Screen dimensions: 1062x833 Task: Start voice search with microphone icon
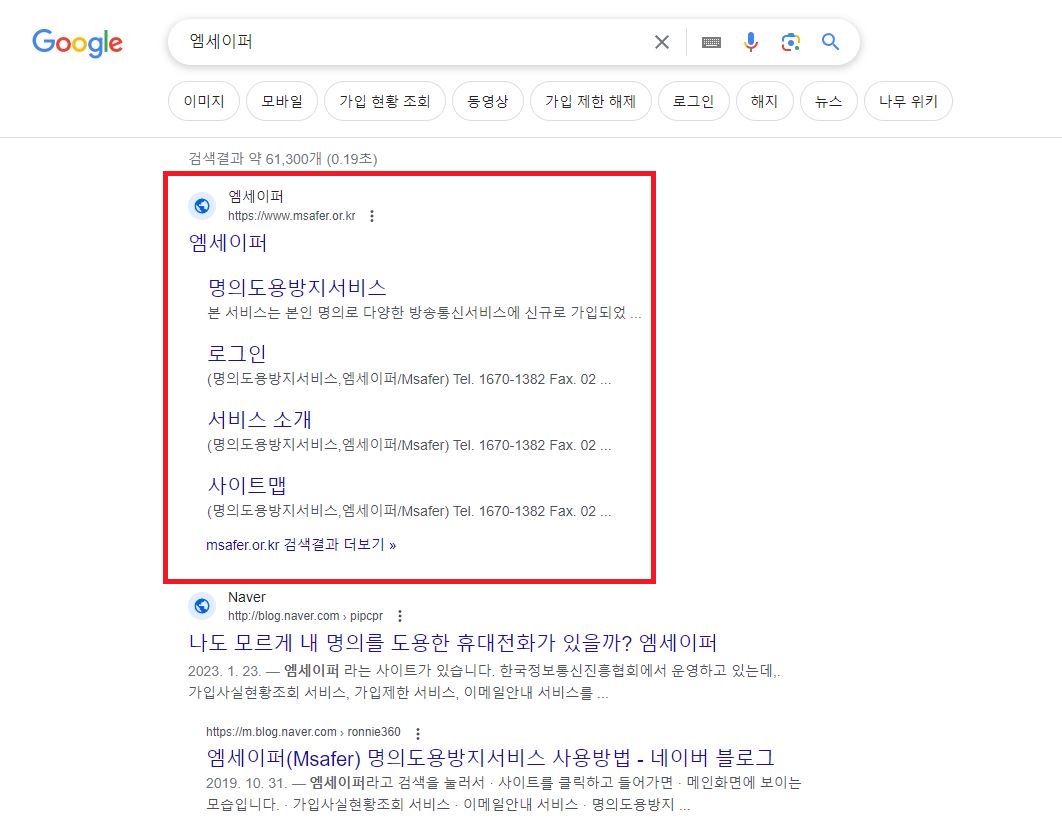(x=750, y=42)
